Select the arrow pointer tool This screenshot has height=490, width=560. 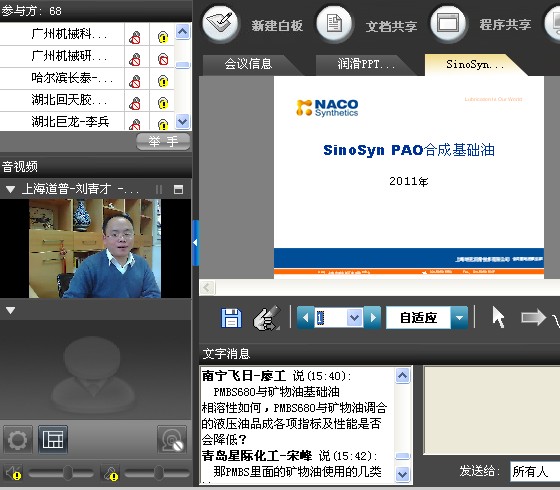498,318
